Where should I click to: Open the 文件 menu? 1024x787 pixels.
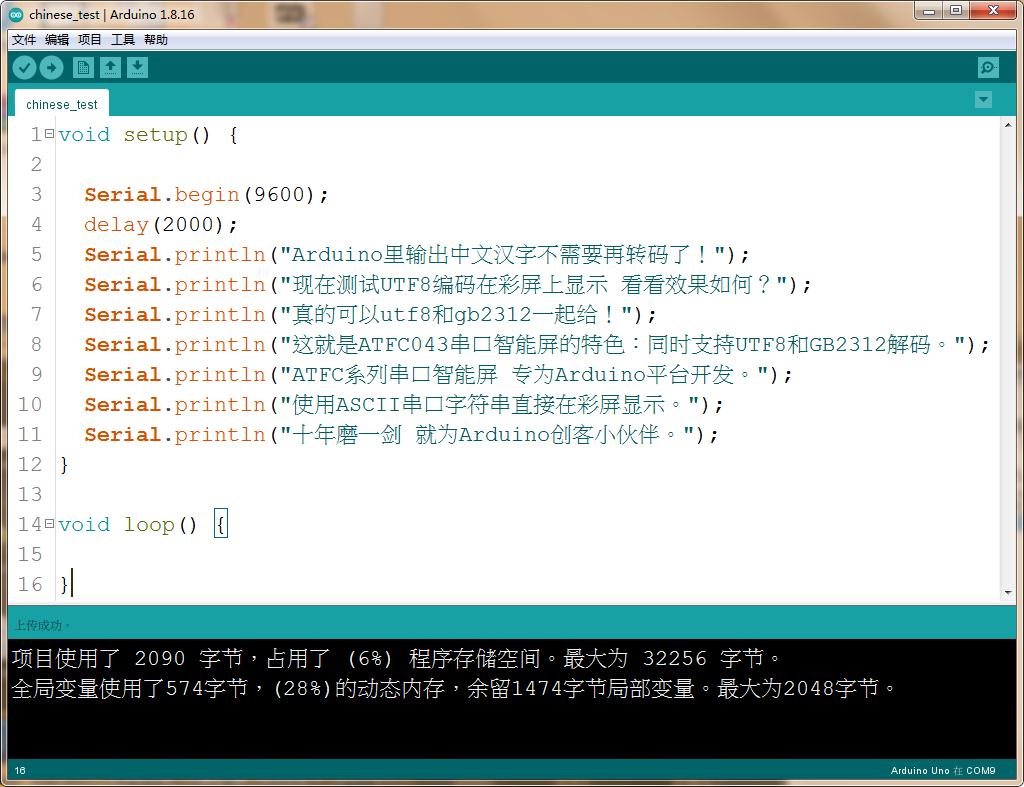point(24,40)
